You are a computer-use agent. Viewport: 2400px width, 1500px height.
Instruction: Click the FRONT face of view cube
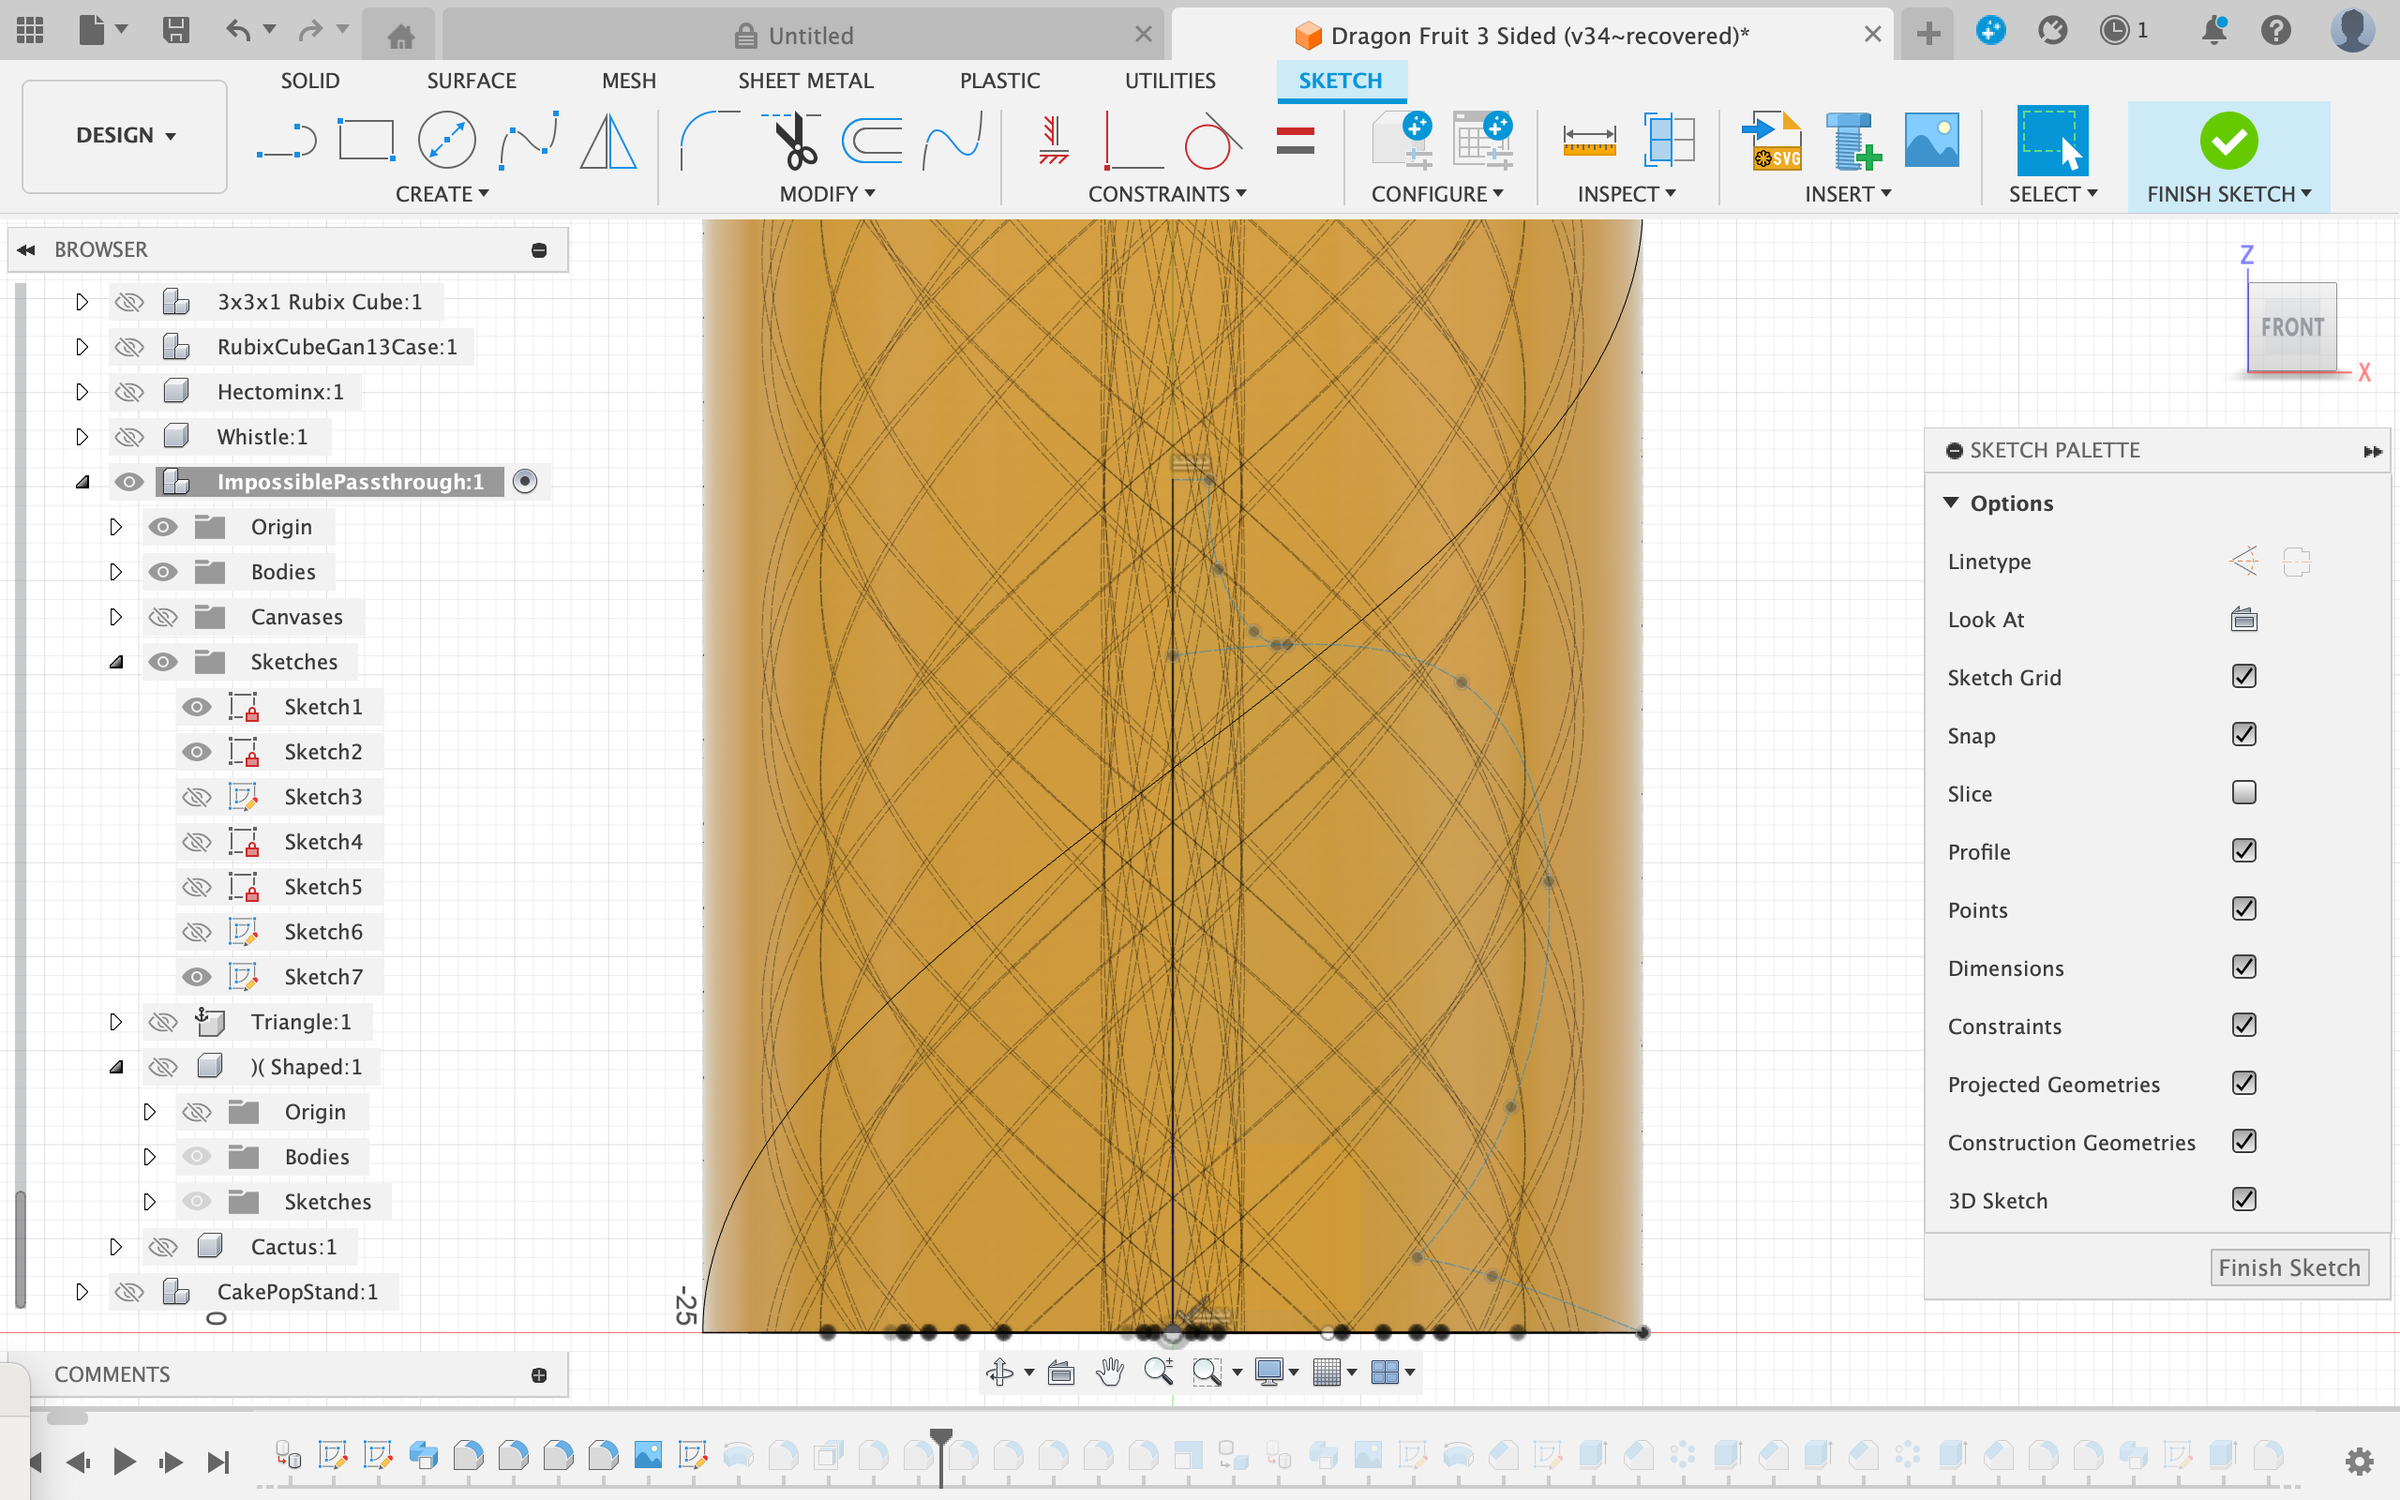pos(2291,327)
